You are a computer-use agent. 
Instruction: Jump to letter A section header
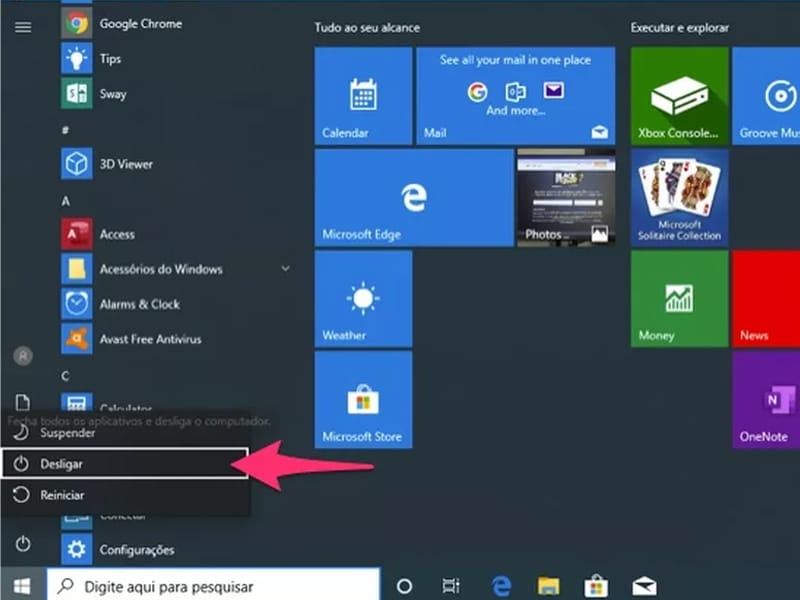pos(66,201)
